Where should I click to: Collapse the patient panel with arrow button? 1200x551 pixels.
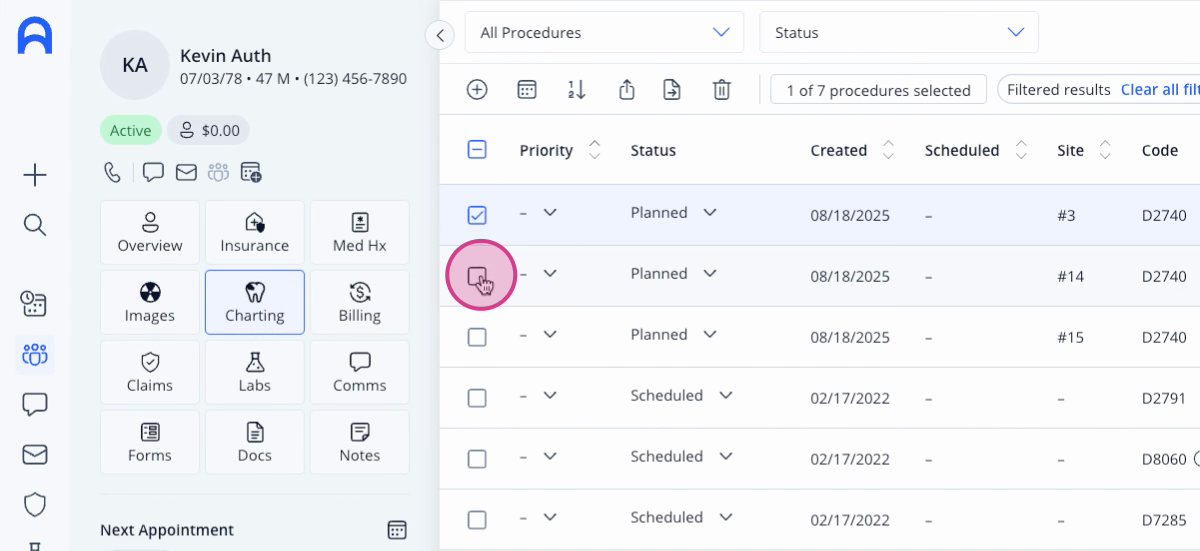(x=439, y=35)
